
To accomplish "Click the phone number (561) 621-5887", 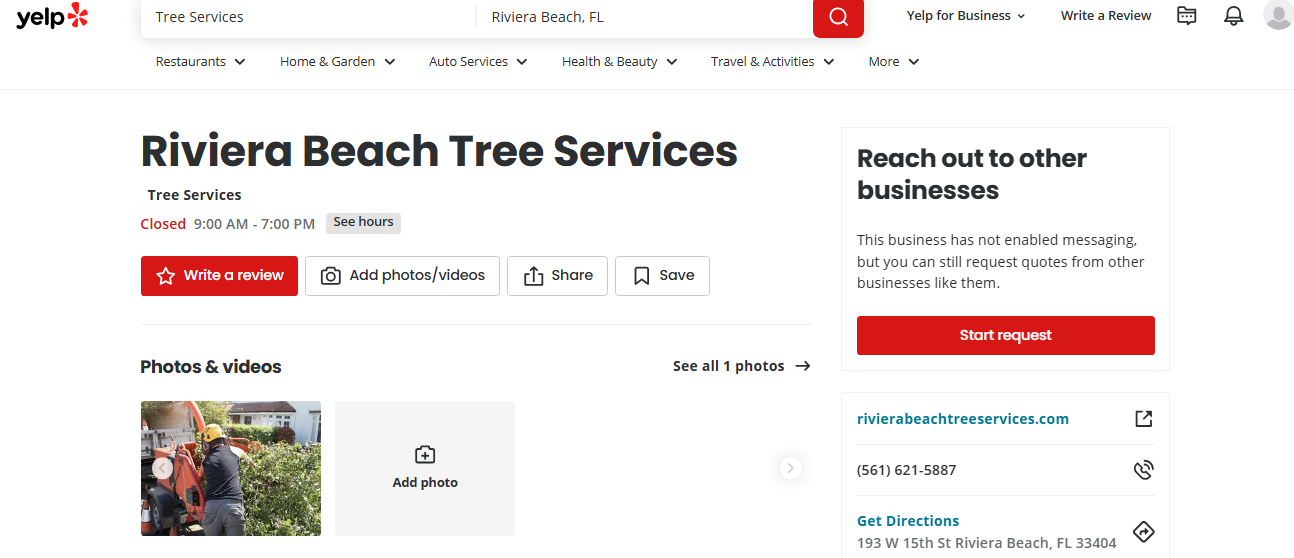I will [x=906, y=470].
